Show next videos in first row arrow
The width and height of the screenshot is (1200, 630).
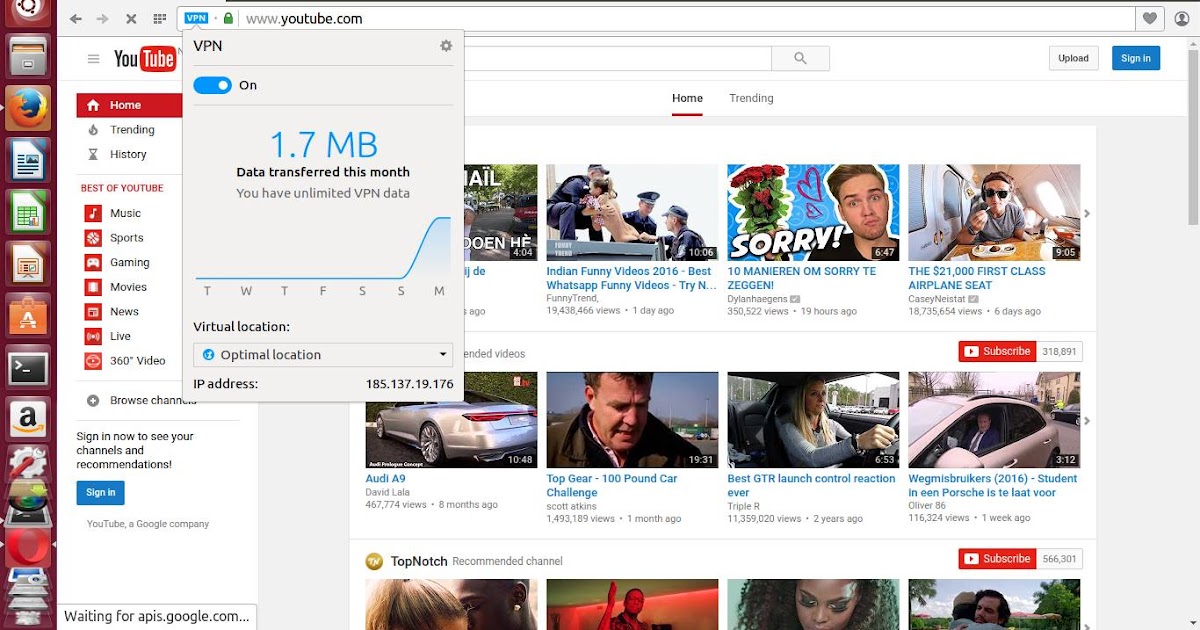coord(1087,213)
